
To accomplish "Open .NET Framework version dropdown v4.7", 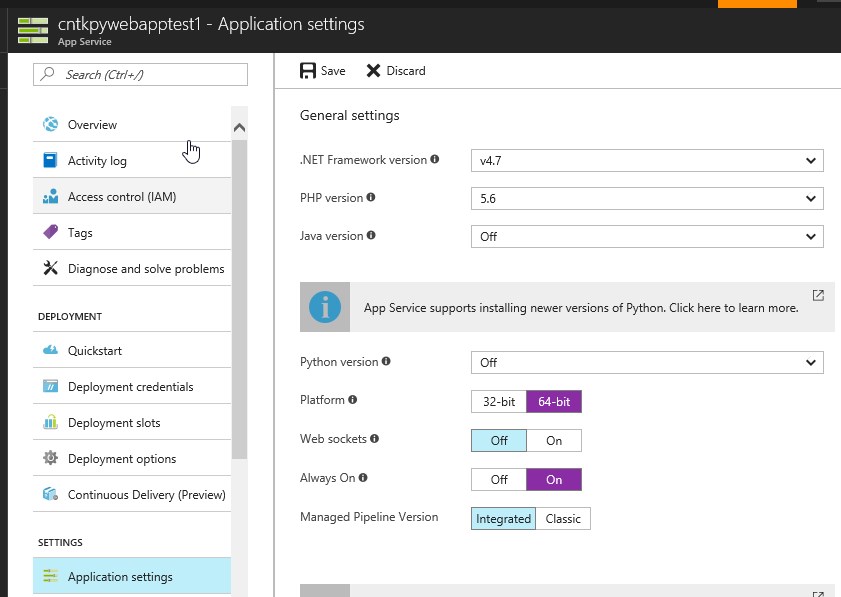I will click(x=647, y=160).
